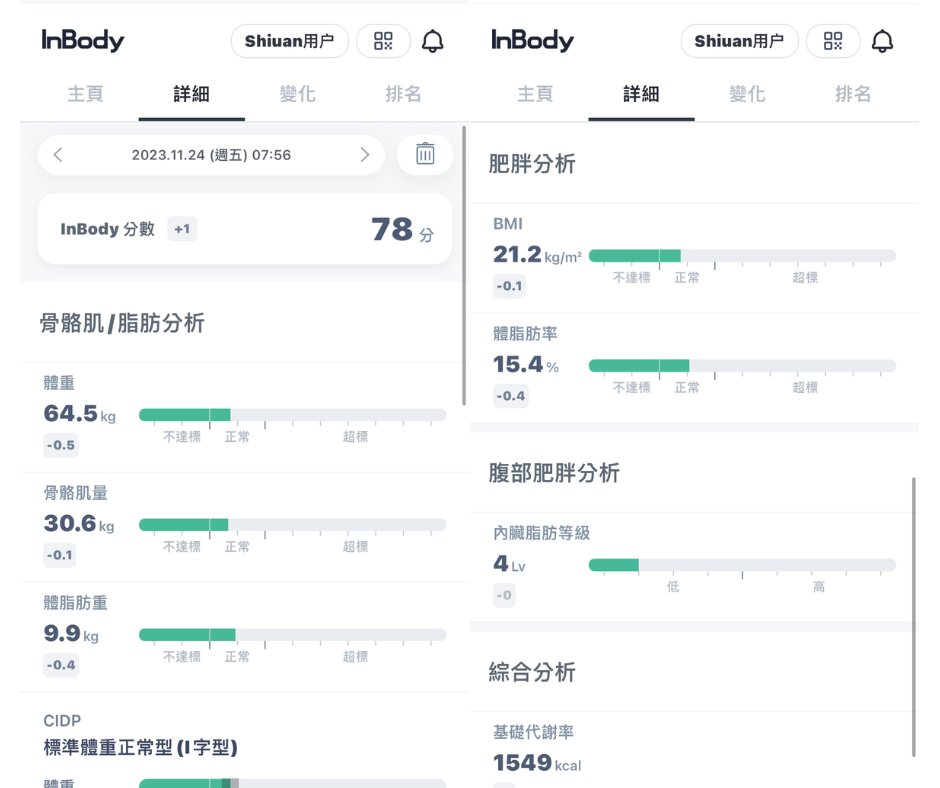Open the InBody 分數 78 分 score card
940x788 pixels.
coord(245,229)
